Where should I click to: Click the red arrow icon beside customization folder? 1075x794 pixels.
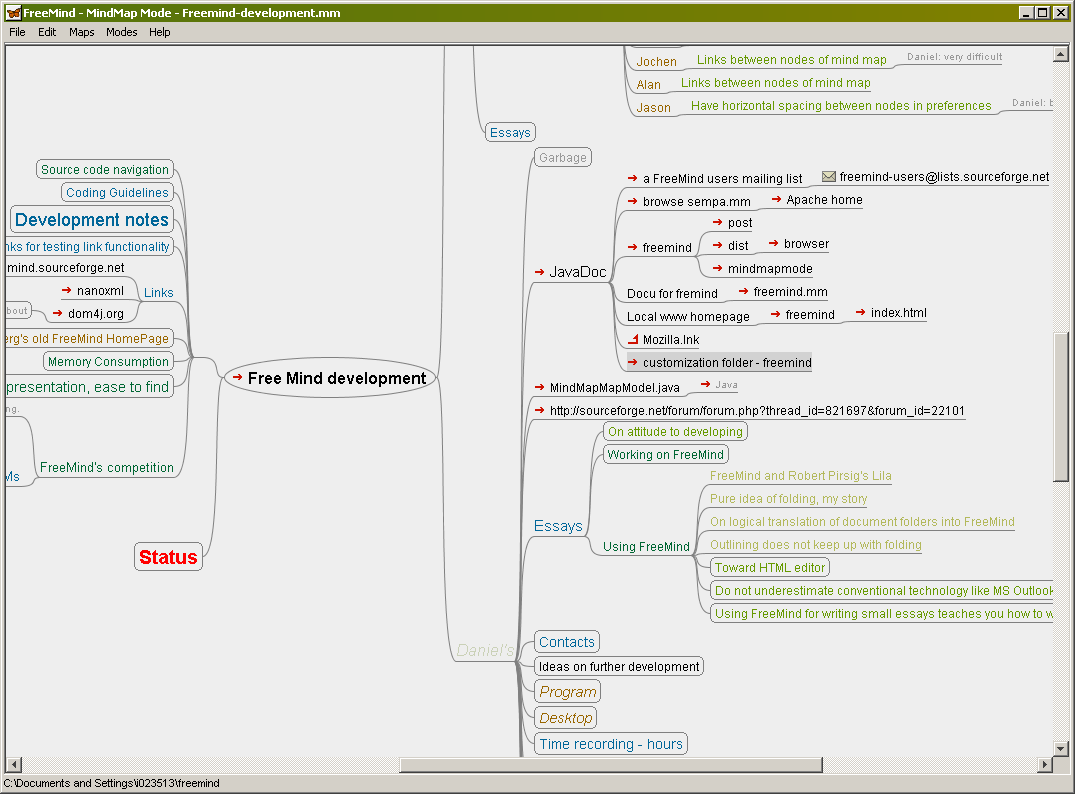(x=633, y=361)
